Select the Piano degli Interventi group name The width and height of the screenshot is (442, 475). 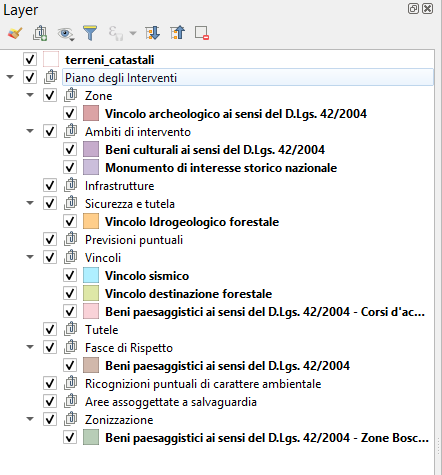[x=121, y=78]
